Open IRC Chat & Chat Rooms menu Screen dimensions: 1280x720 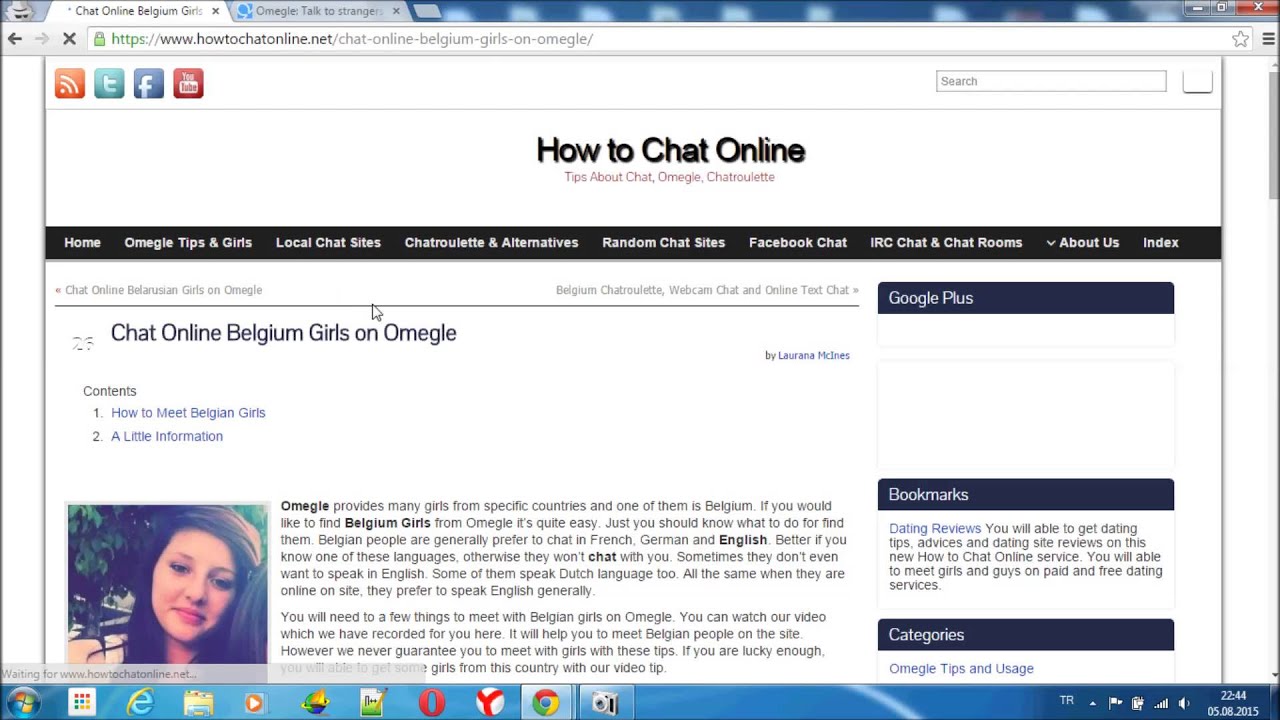pos(946,242)
